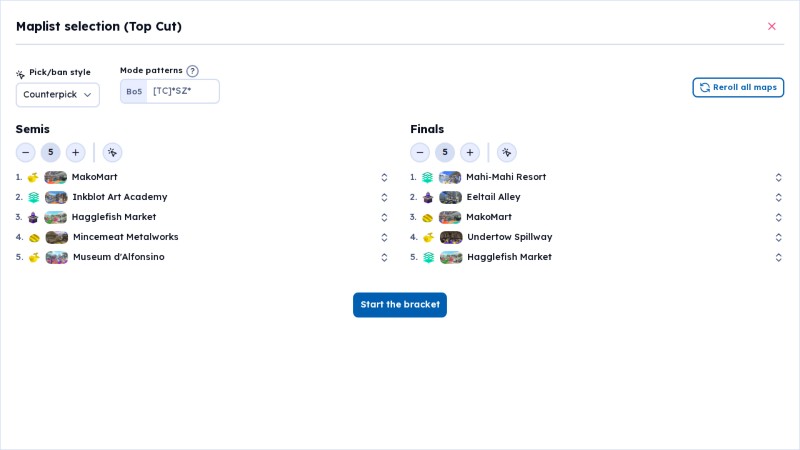Image resolution: width=800 pixels, height=450 pixels.
Task: Click mode icon for Mincemeat Metalworks
Action: (34, 237)
